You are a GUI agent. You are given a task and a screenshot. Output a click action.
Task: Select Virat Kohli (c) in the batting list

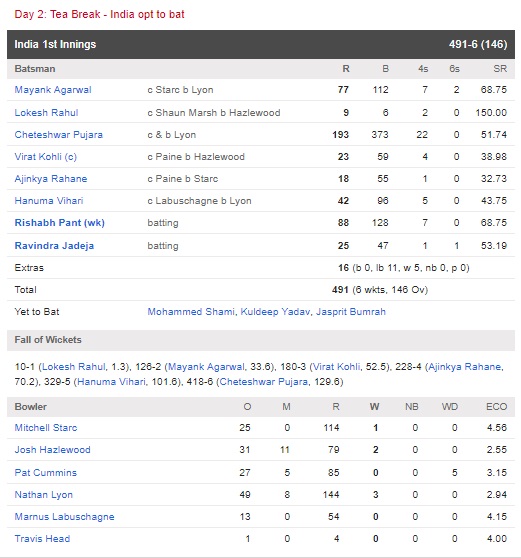coord(46,157)
